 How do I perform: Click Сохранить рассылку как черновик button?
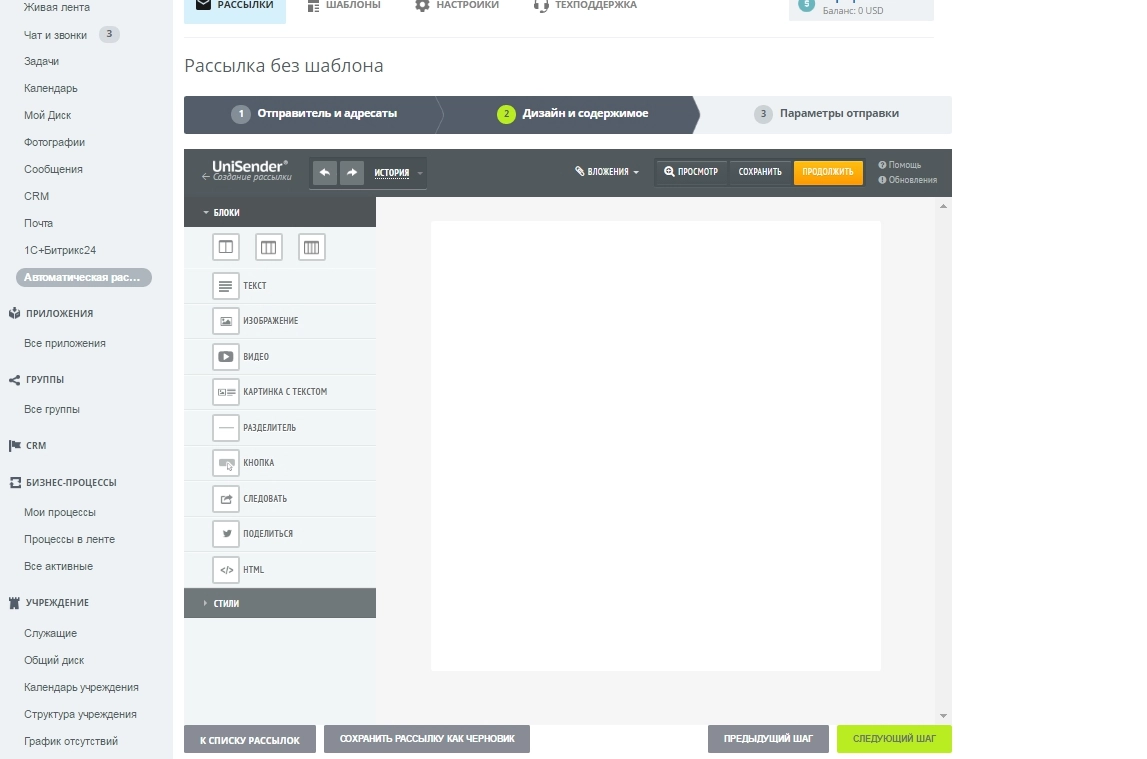coord(427,739)
